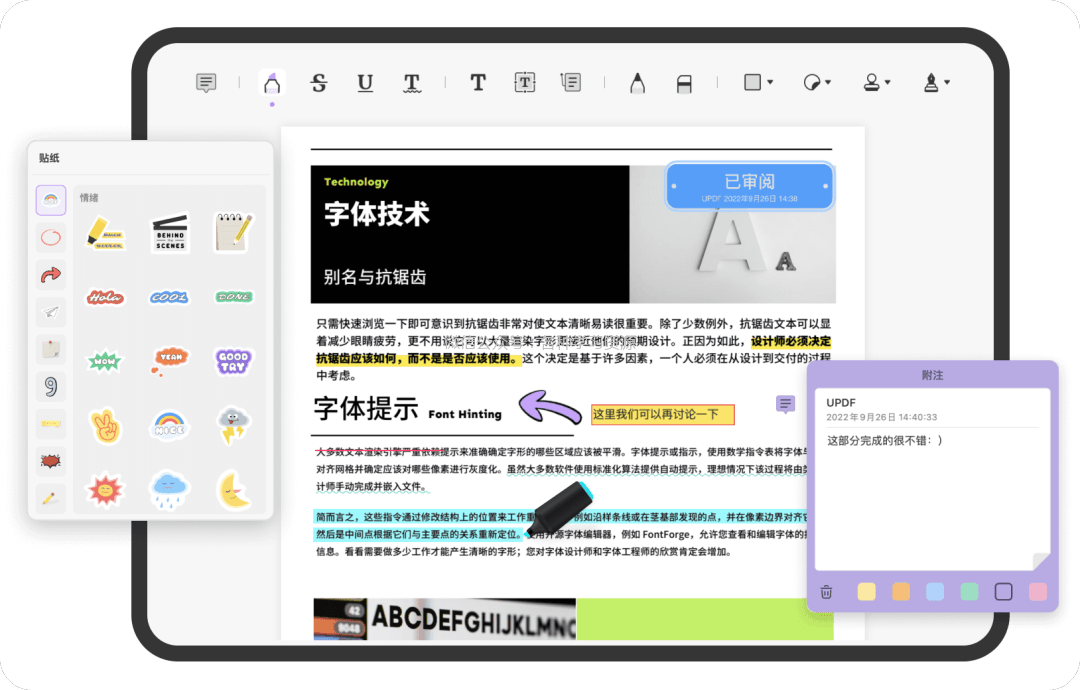
Task: Select the Highlight tool in toolbar
Action: click(x=271, y=84)
